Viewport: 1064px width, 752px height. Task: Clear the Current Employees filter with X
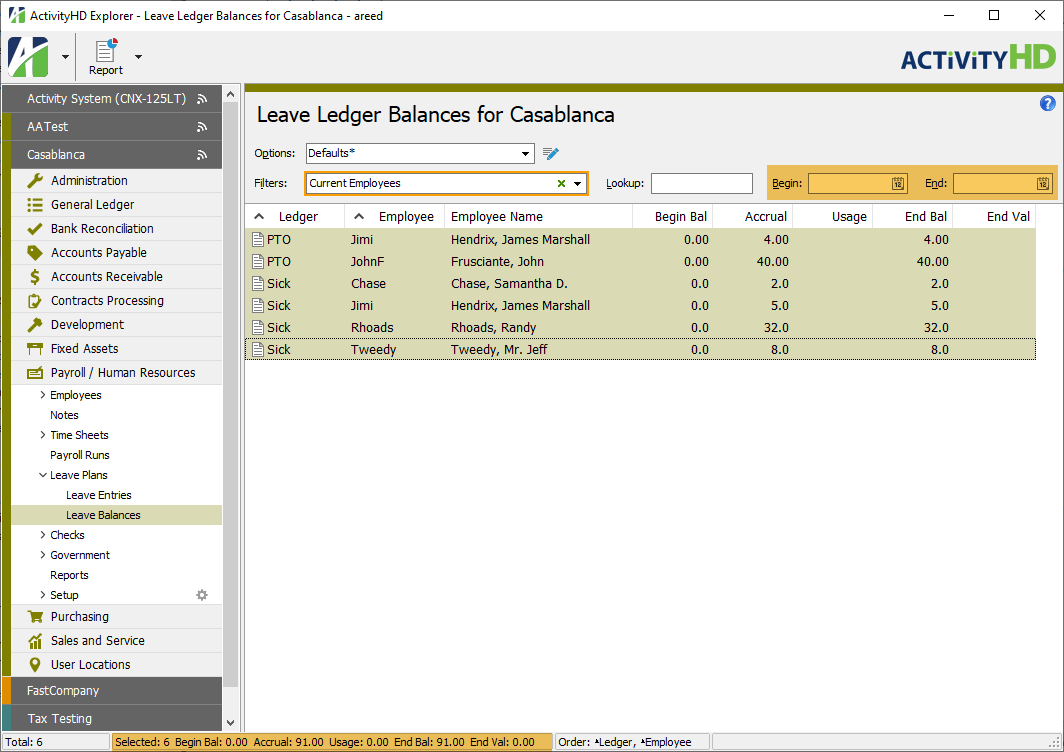pos(561,184)
